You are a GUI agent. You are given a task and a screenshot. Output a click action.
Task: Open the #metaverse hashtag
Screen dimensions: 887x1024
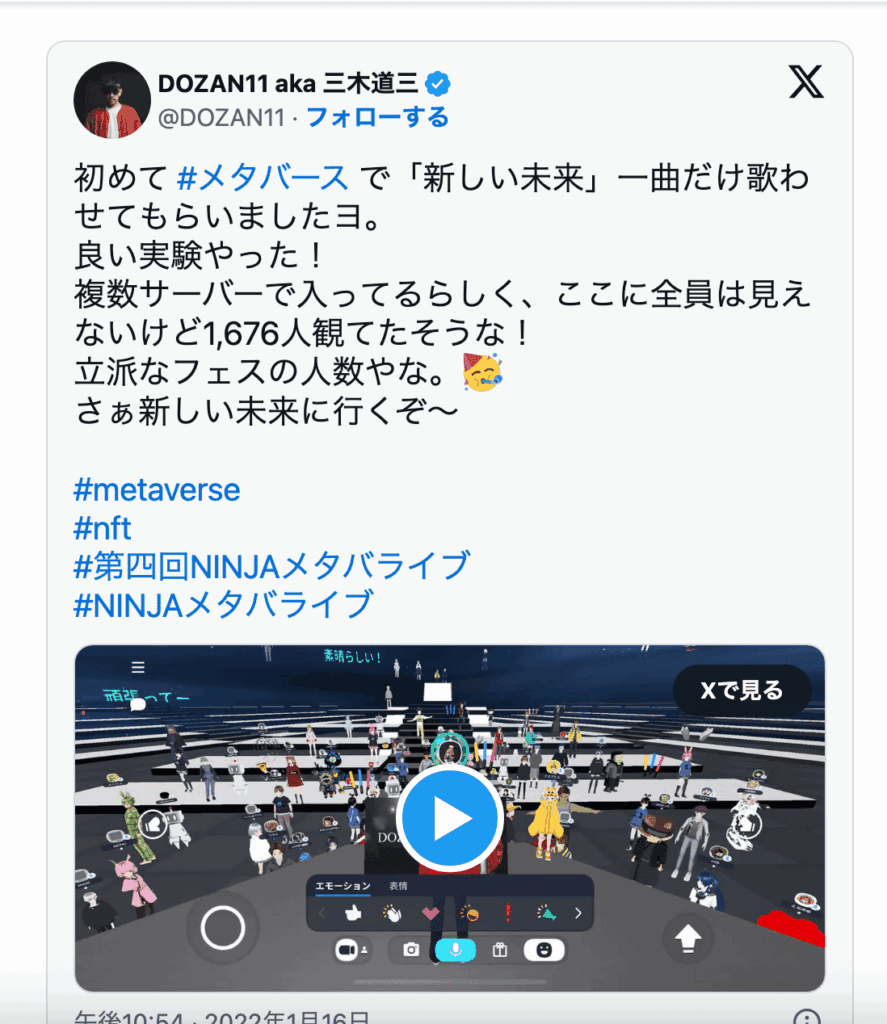[157, 490]
